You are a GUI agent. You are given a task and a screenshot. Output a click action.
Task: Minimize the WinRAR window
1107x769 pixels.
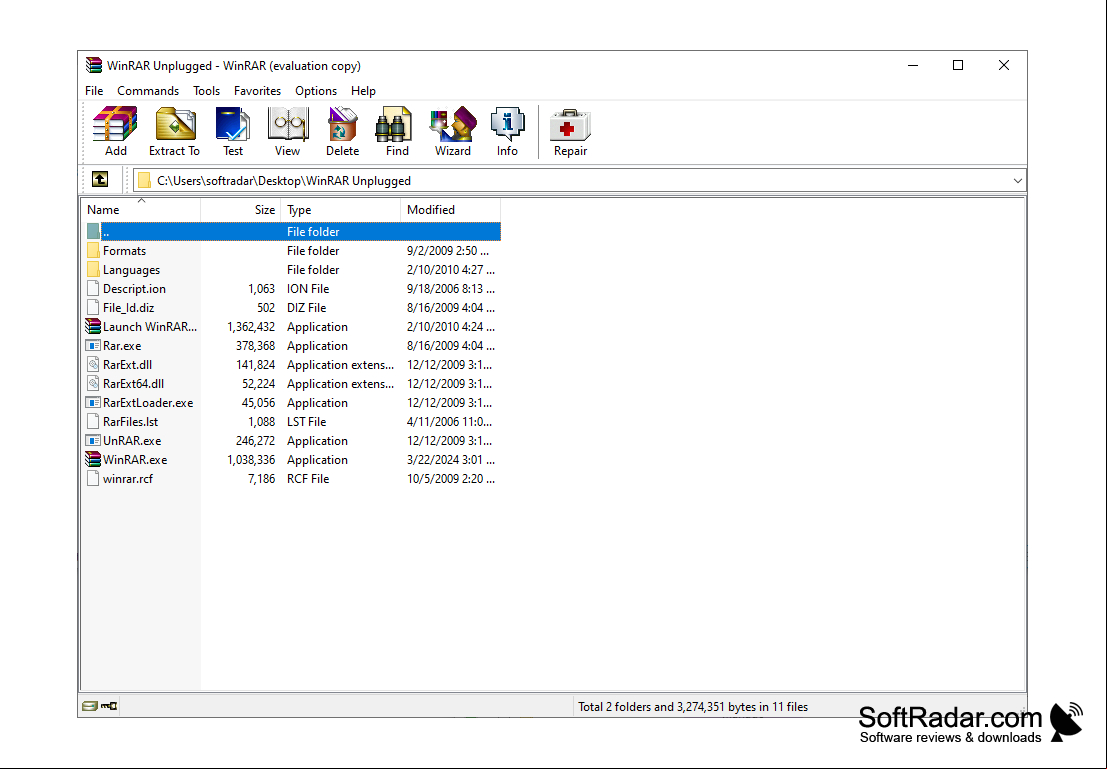pos(913,65)
